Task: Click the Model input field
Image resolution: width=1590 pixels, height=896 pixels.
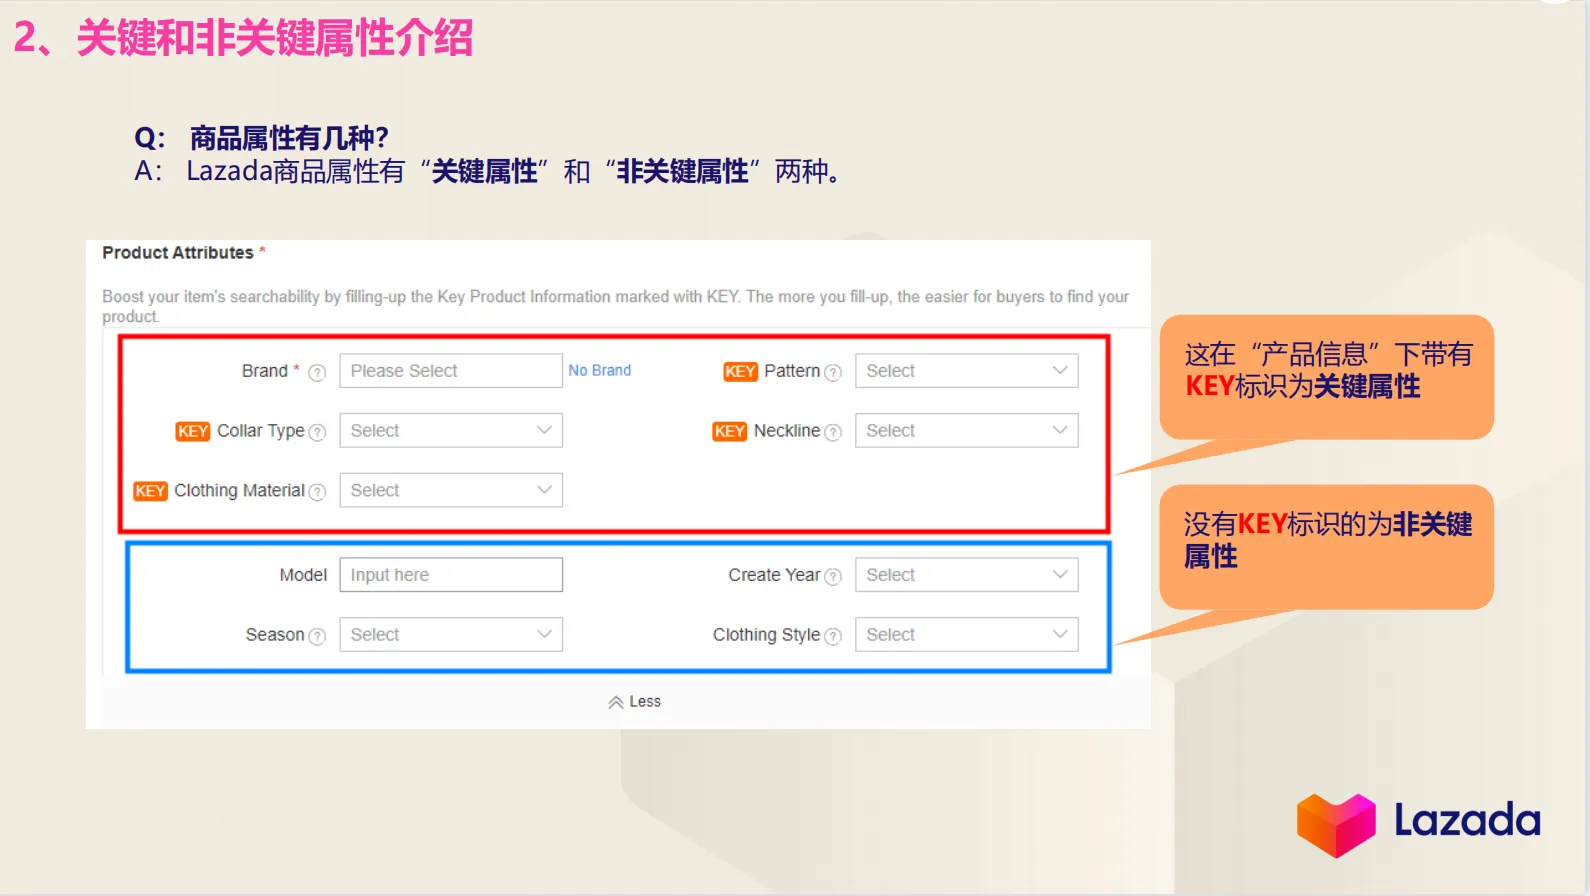Action: (451, 575)
